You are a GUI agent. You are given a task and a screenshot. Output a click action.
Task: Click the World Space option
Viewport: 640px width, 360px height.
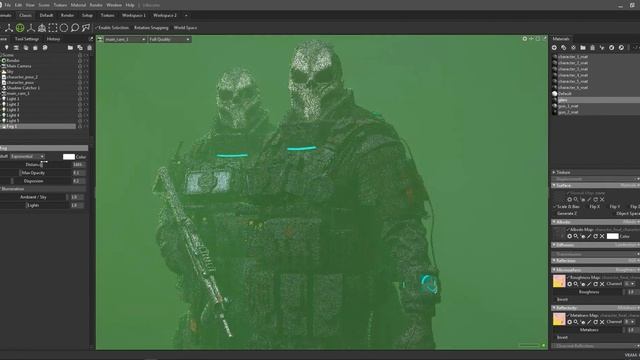tap(185, 28)
